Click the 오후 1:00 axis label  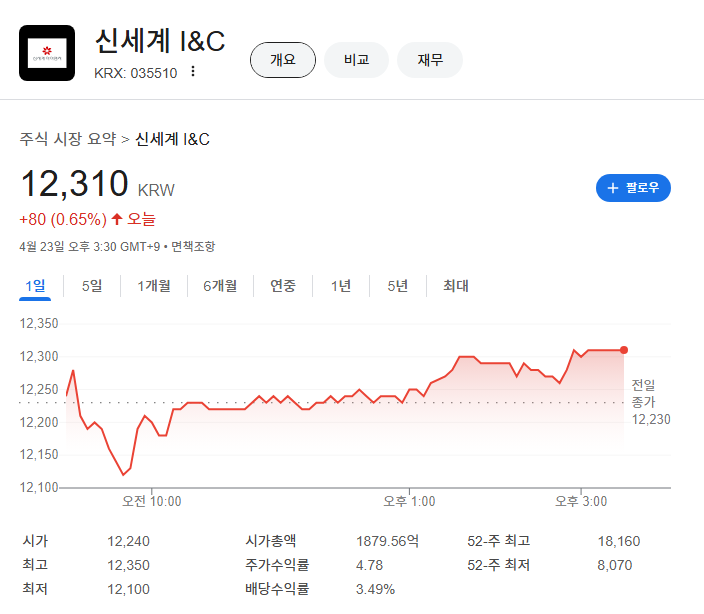click(409, 501)
